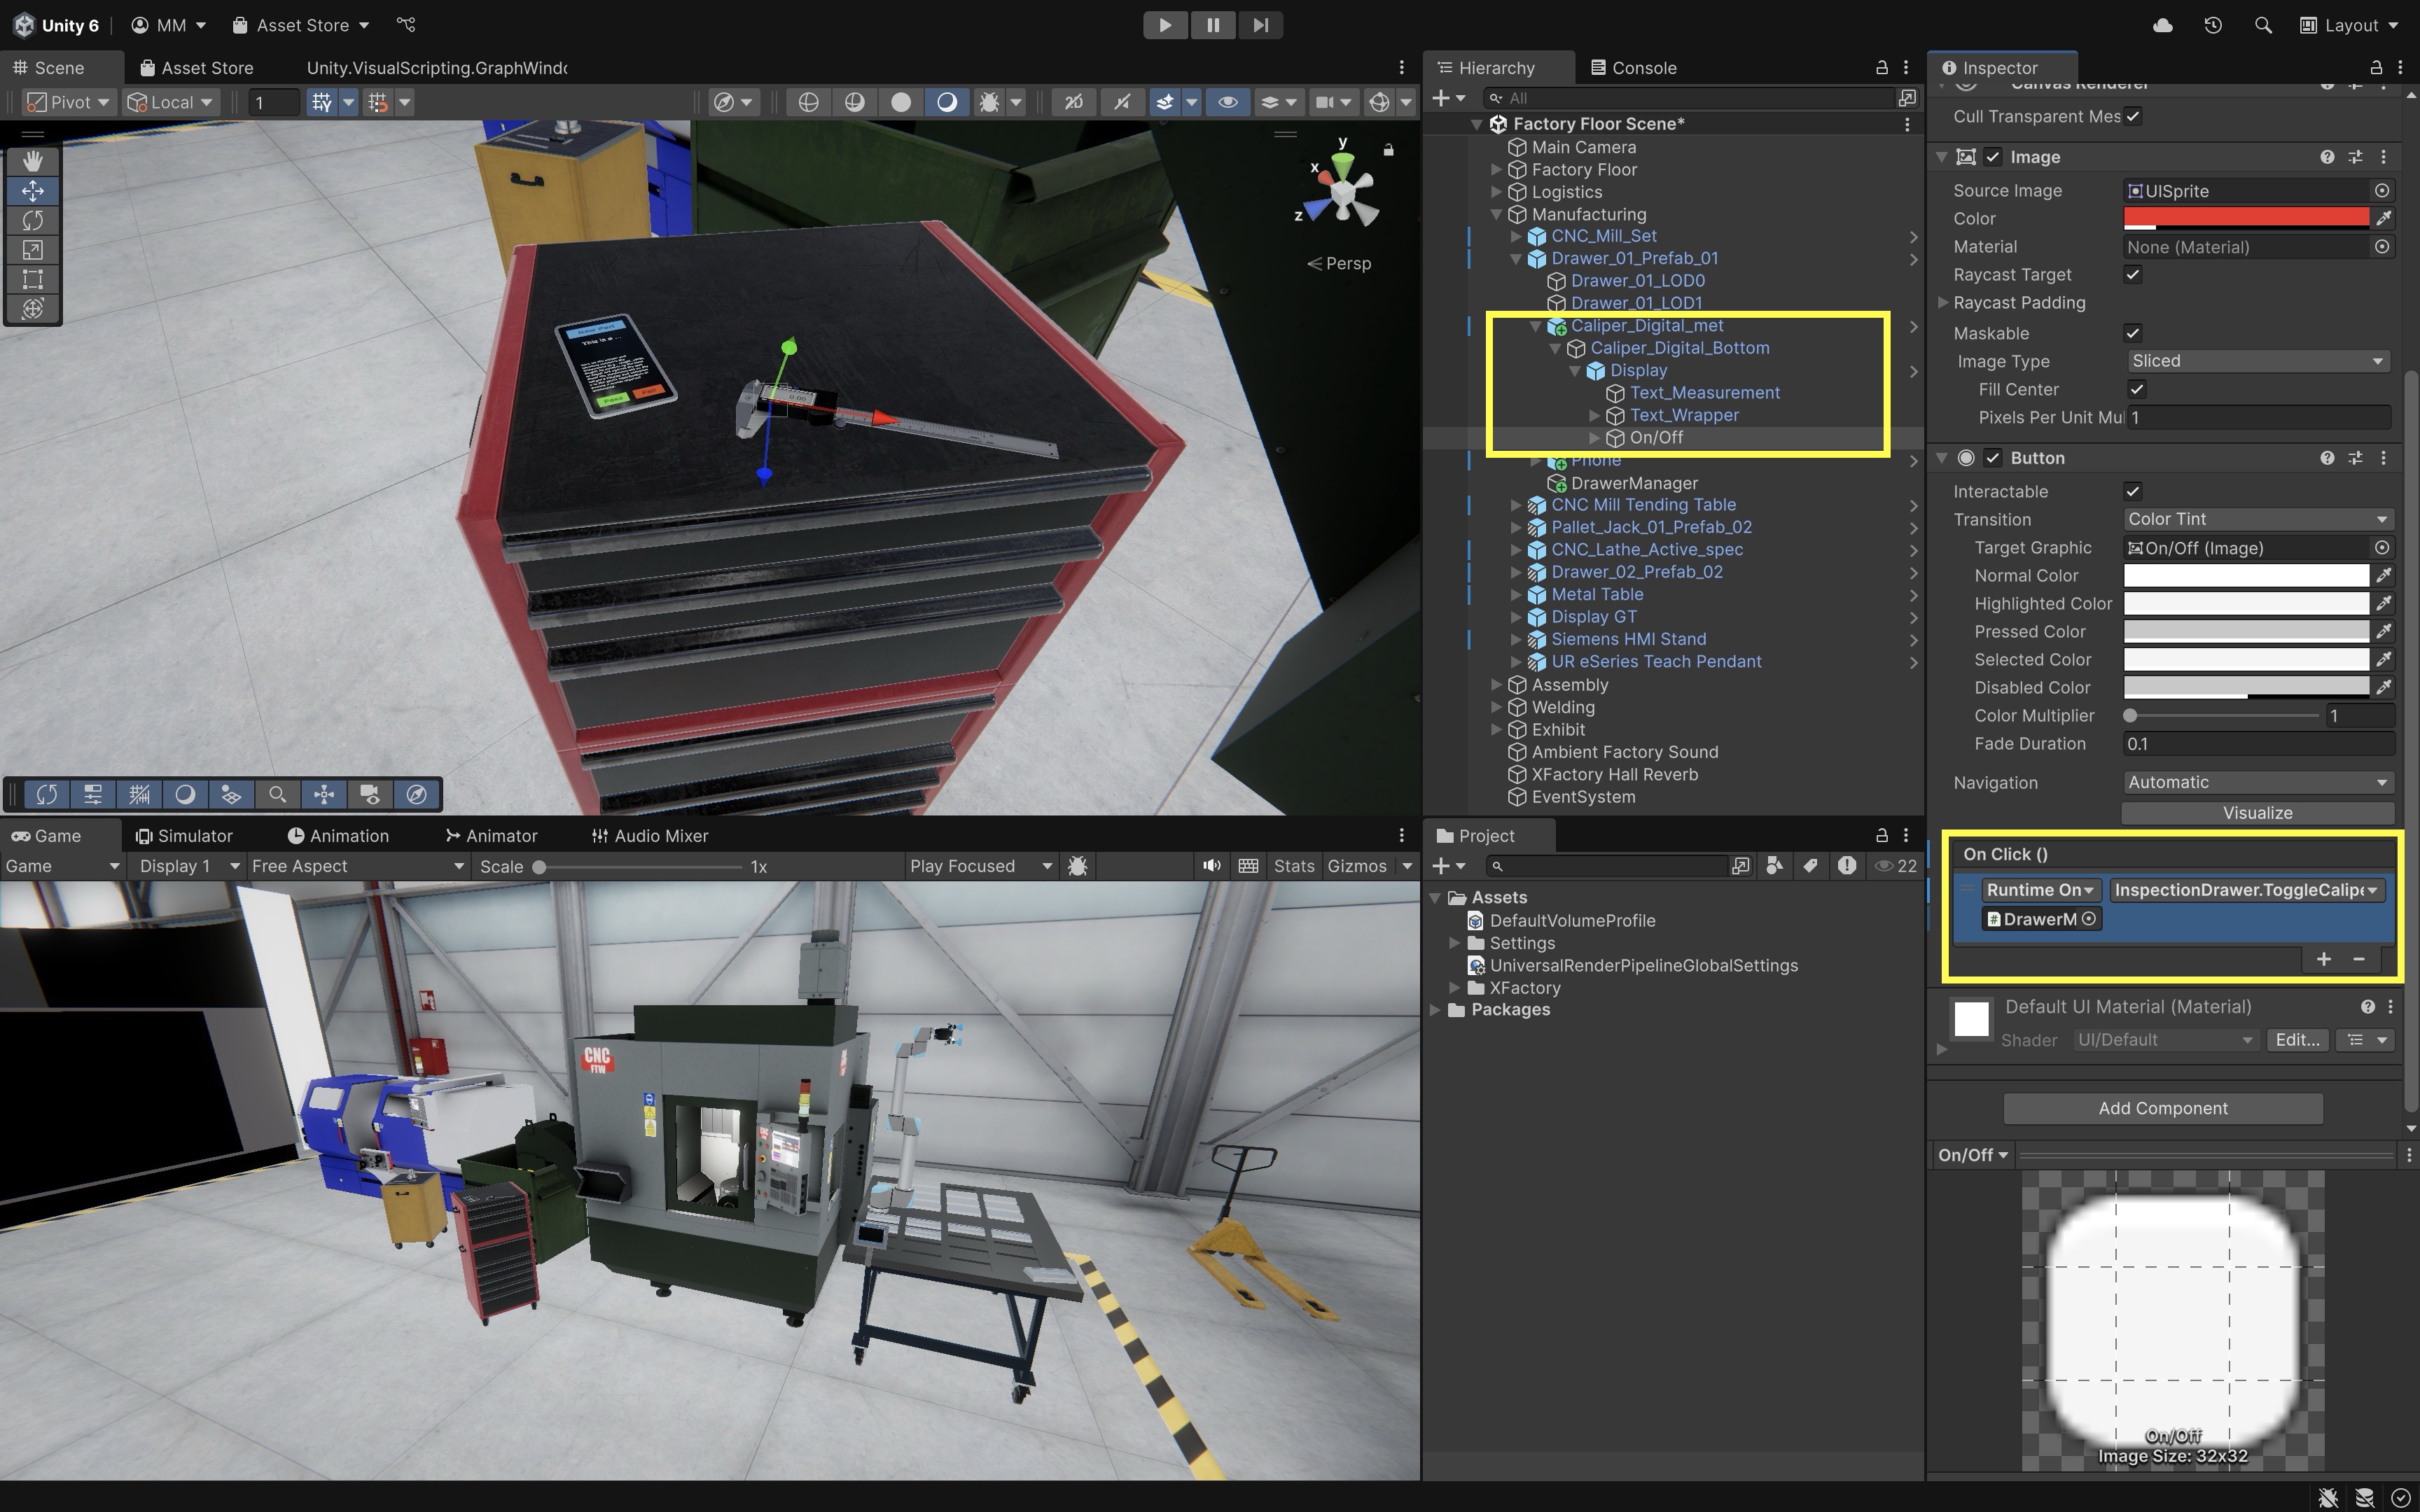Click the Visualize navigation button
The height and width of the screenshot is (1512, 2420).
[x=2257, y=813]
